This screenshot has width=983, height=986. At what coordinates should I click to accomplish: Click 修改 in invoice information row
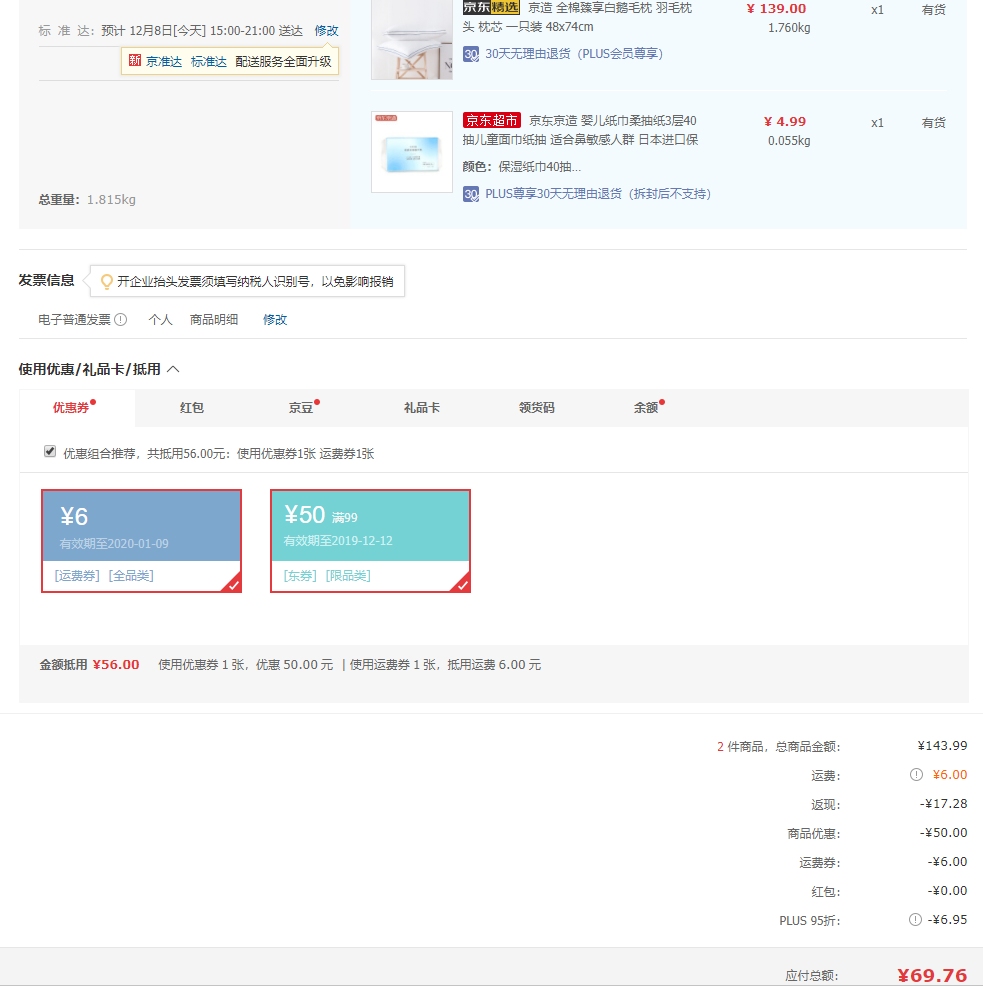tap(275, 319)
